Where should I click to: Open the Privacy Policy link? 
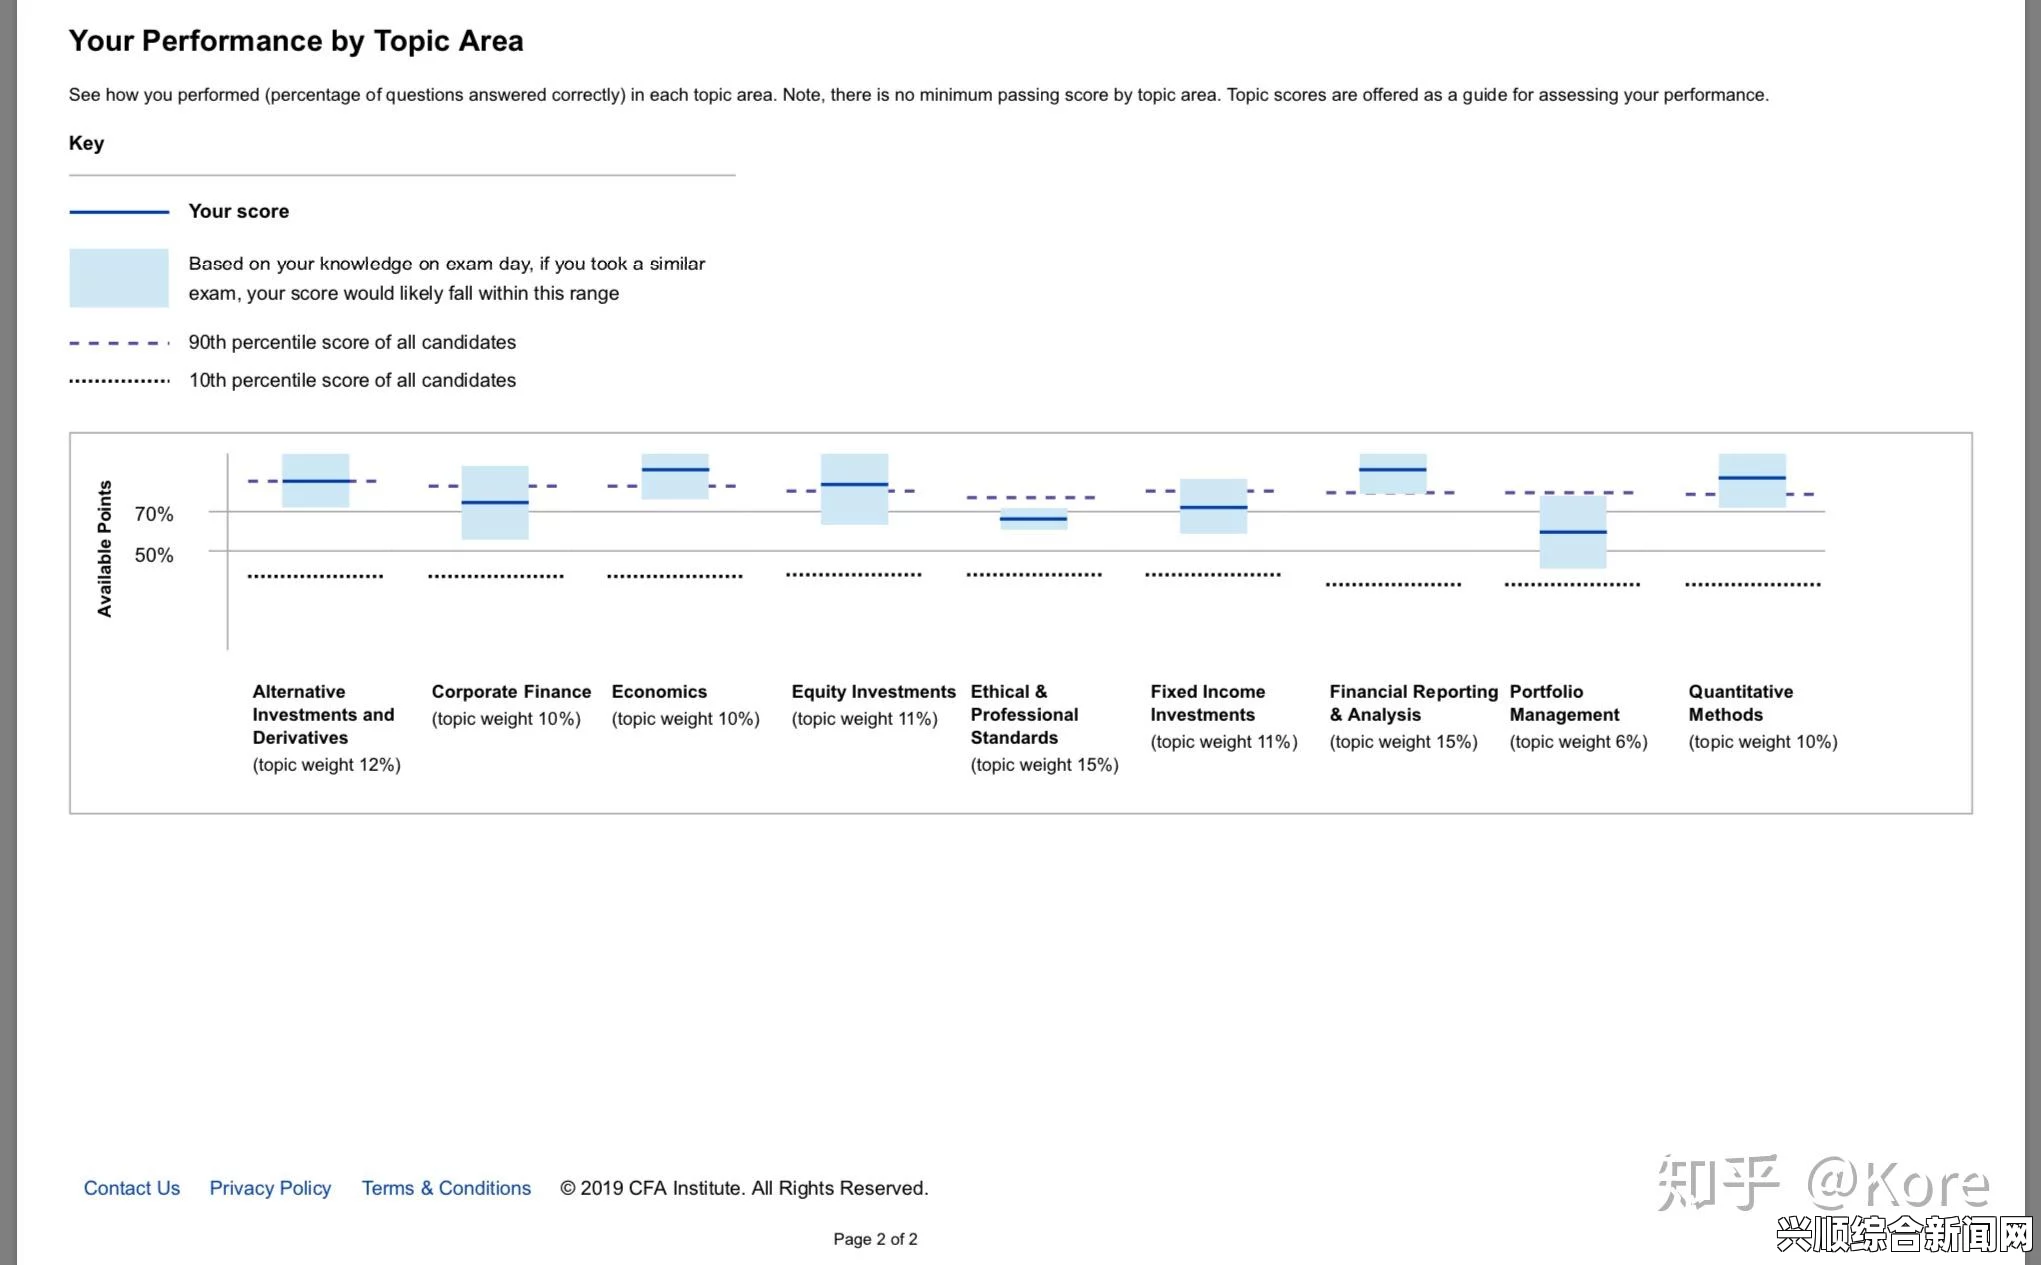point(268,1188)
